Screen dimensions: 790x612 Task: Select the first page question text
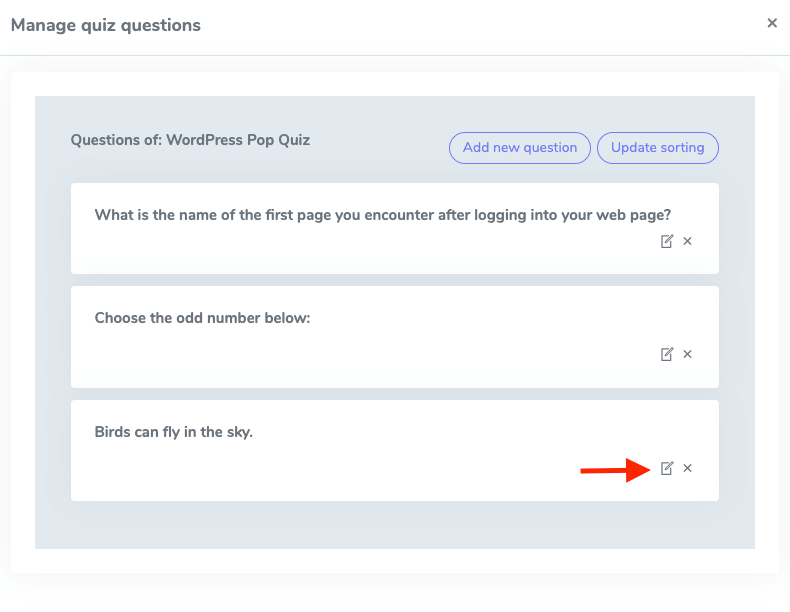tap(382, 214)
